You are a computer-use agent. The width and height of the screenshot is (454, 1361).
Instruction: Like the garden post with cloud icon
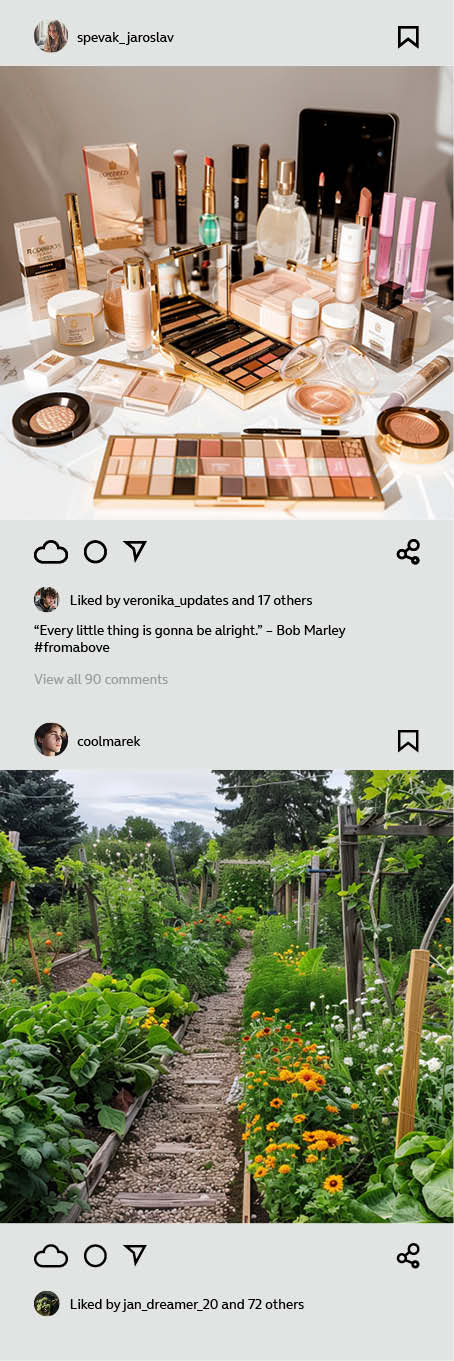51,1256
